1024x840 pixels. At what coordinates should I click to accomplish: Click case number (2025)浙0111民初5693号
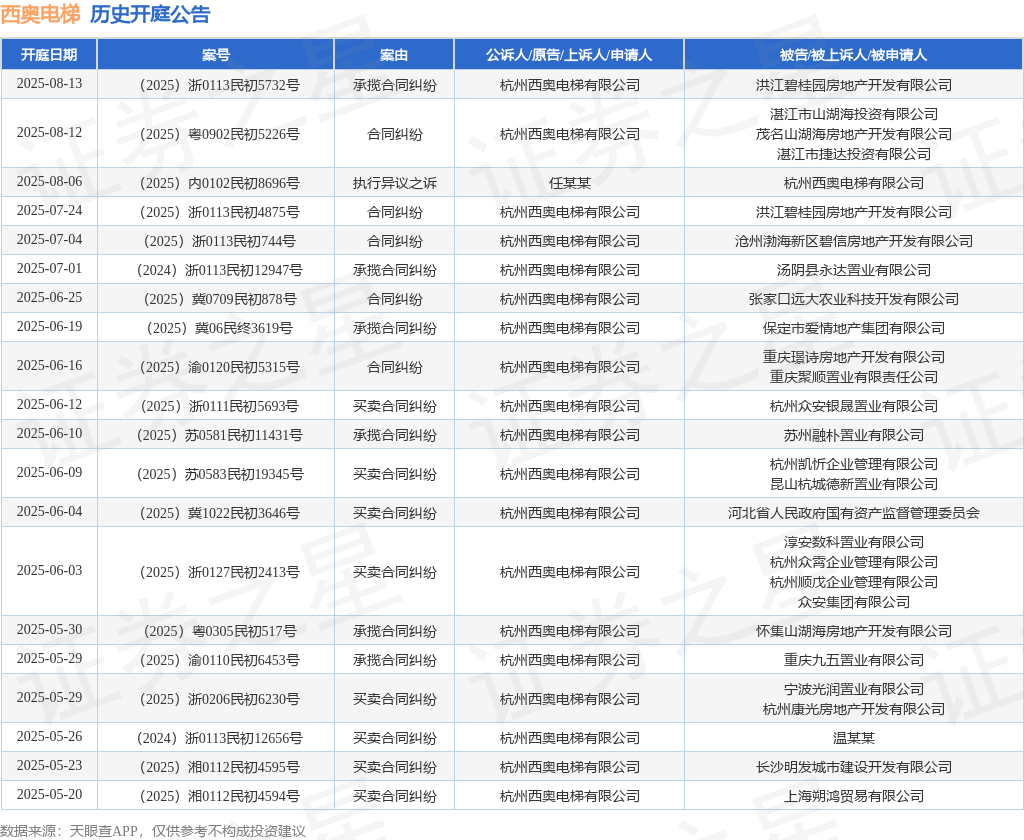[219, 406]
